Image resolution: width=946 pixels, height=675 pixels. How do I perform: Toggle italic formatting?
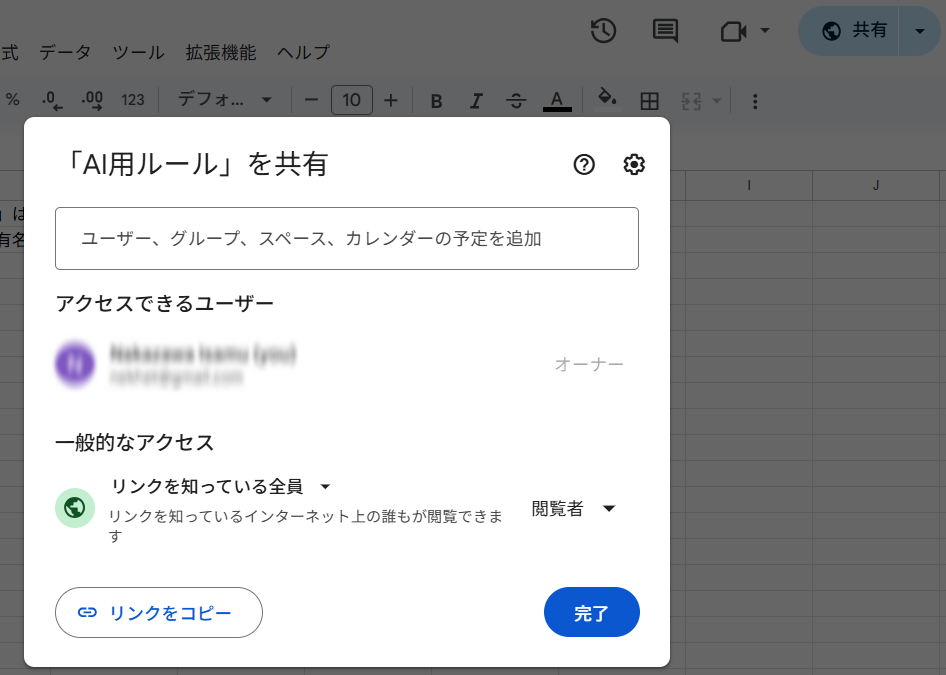click(476, 100)
